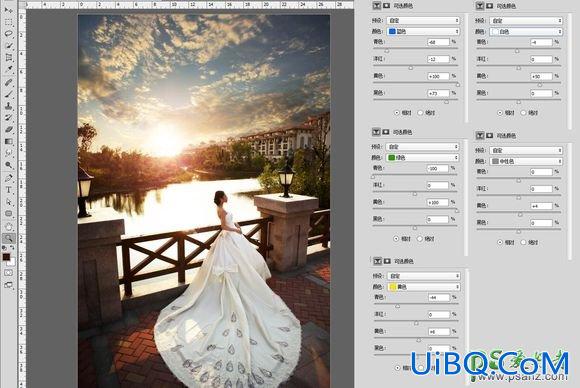Click the Magenta value field in Yellow panel

tap(439, 314)
